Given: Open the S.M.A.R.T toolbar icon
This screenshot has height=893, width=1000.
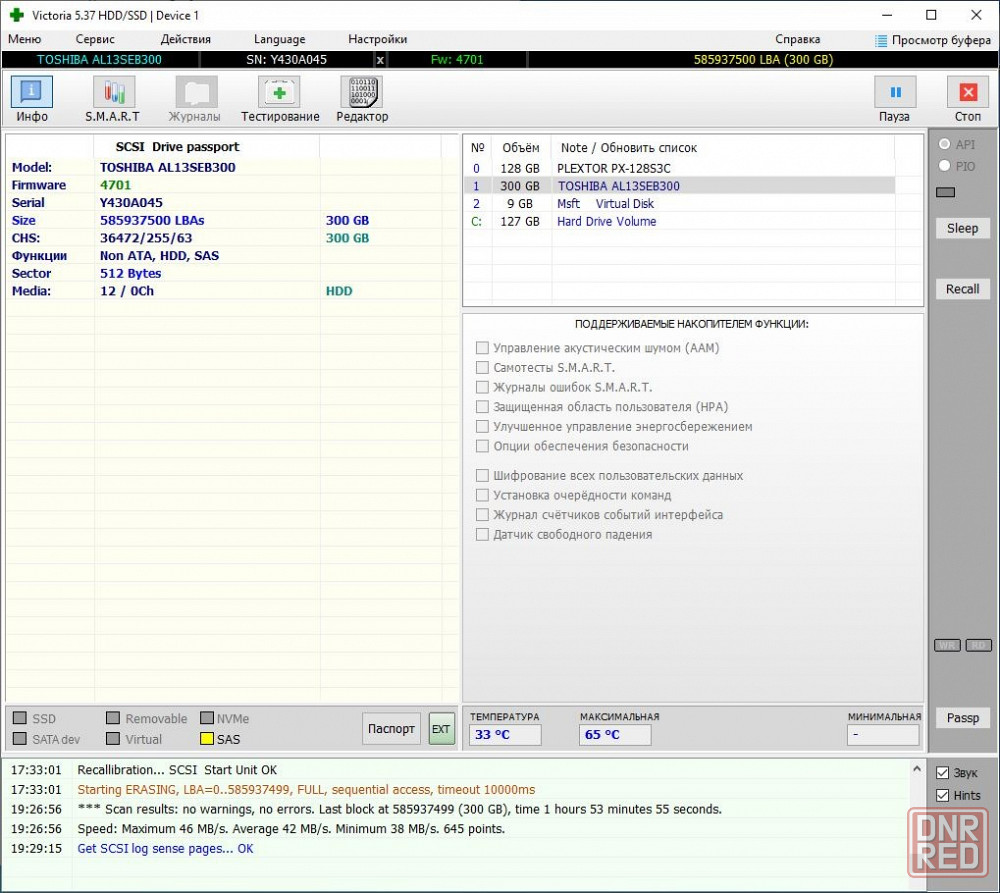Looking at the screenshot, I should pyautogui.click(x=114, y=92).
